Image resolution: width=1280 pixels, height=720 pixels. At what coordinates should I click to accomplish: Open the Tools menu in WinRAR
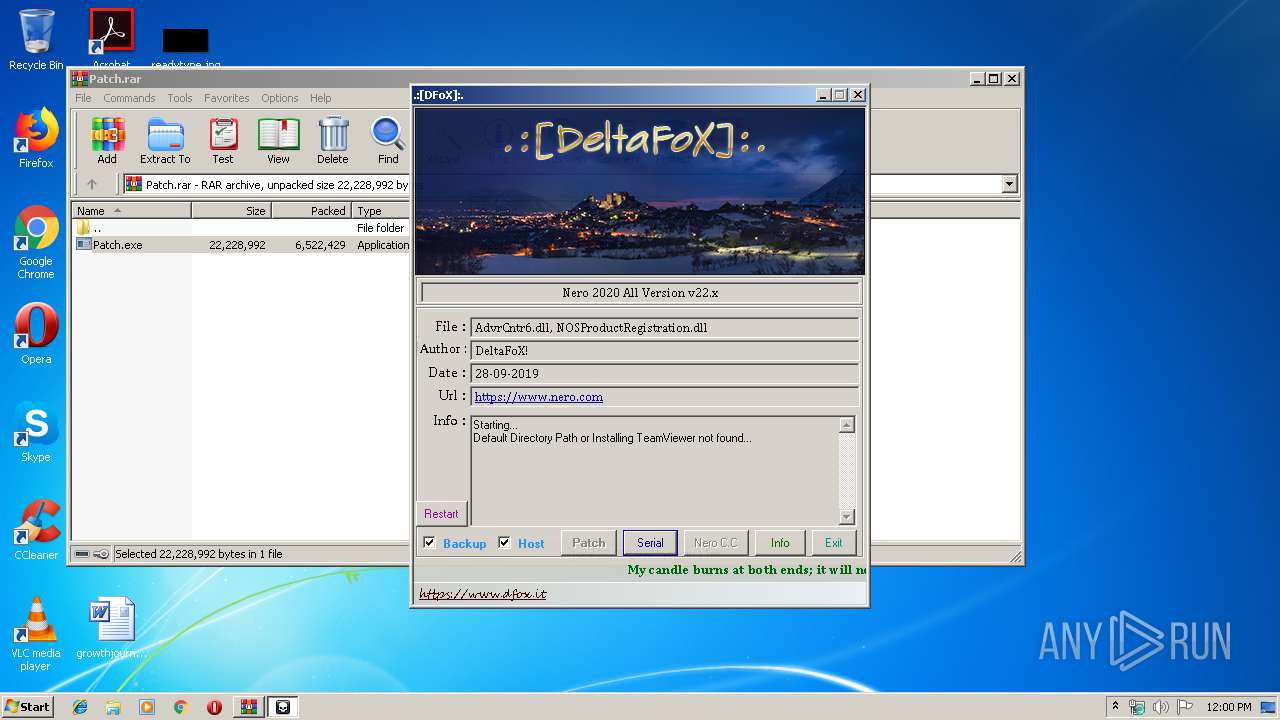coord(180,98)
